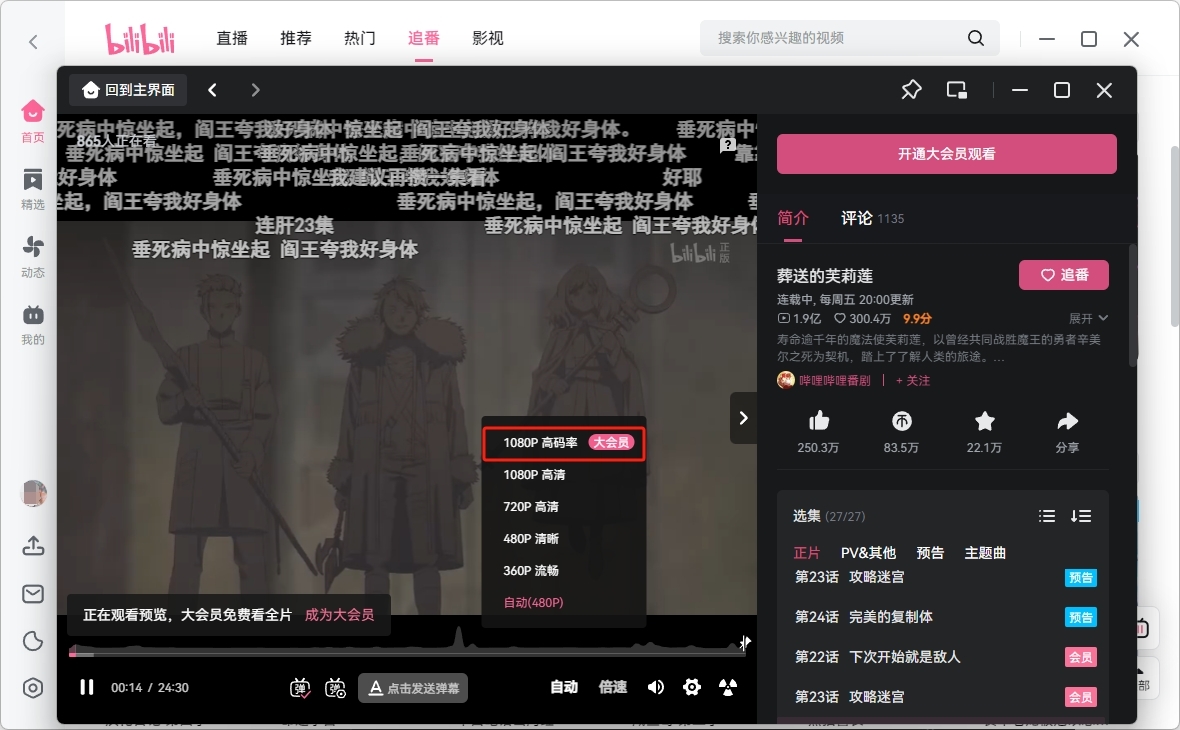
Task: Open the messages envelope icon
Action: pos(33,594)
